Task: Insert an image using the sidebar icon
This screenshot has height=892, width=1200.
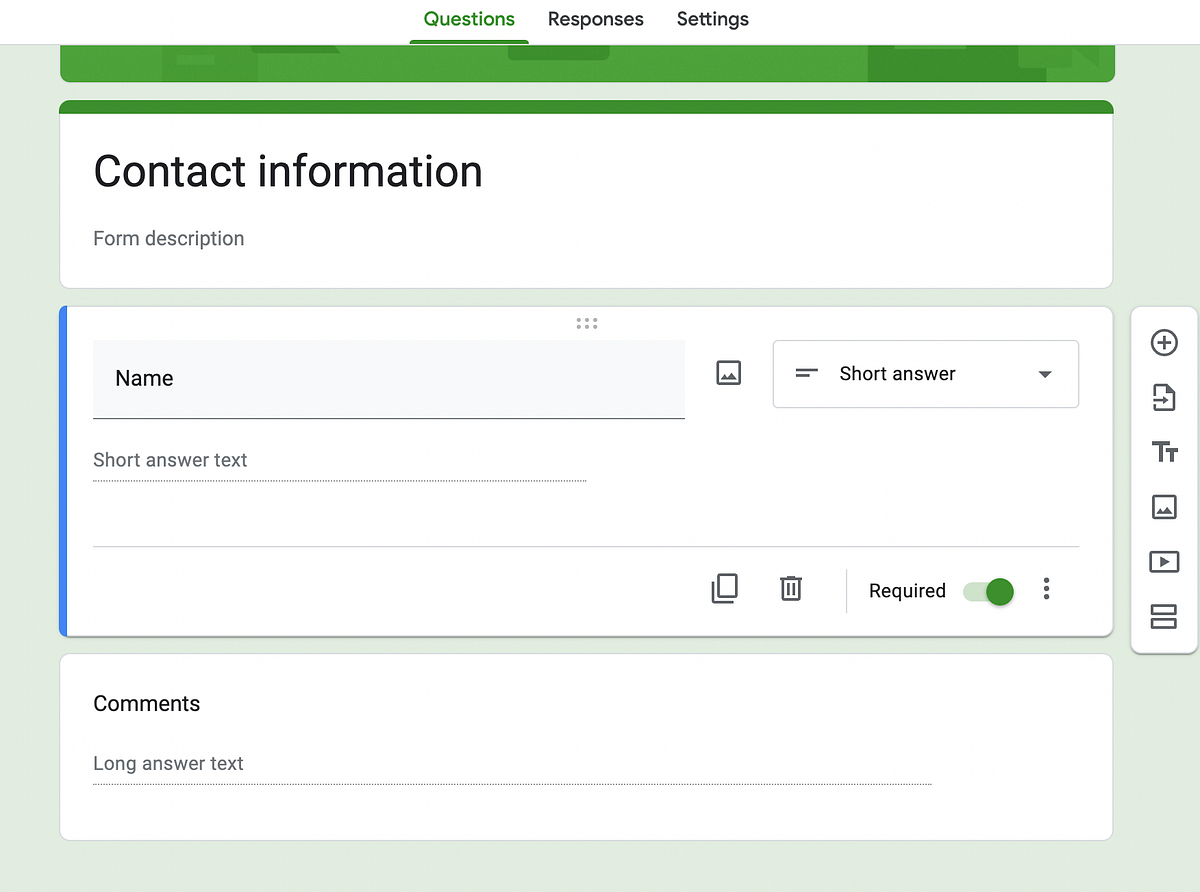Action: (1164, 507)
